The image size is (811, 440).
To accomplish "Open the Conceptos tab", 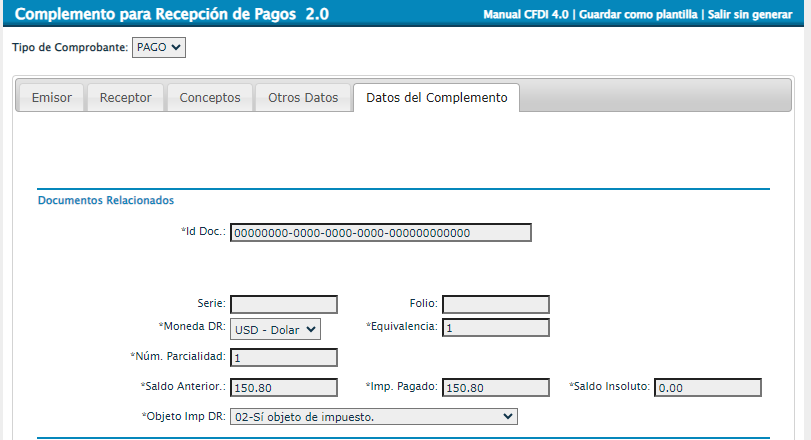I will pos(210,98).
